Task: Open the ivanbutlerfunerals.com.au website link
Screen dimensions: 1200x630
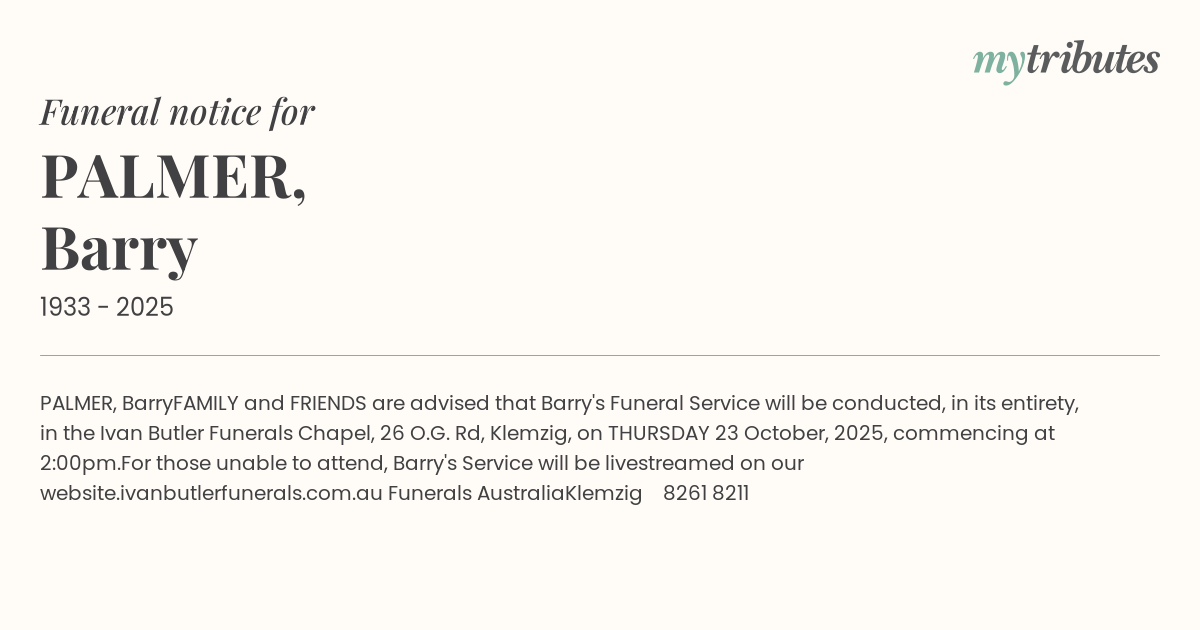Action: click(x=211, y=493)
